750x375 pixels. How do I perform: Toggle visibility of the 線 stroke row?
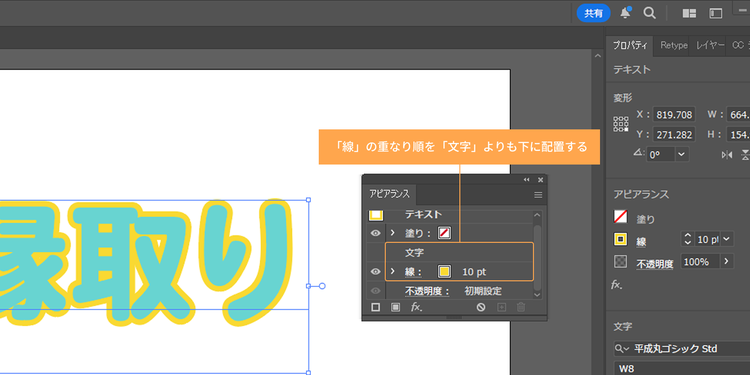[375, 272]
